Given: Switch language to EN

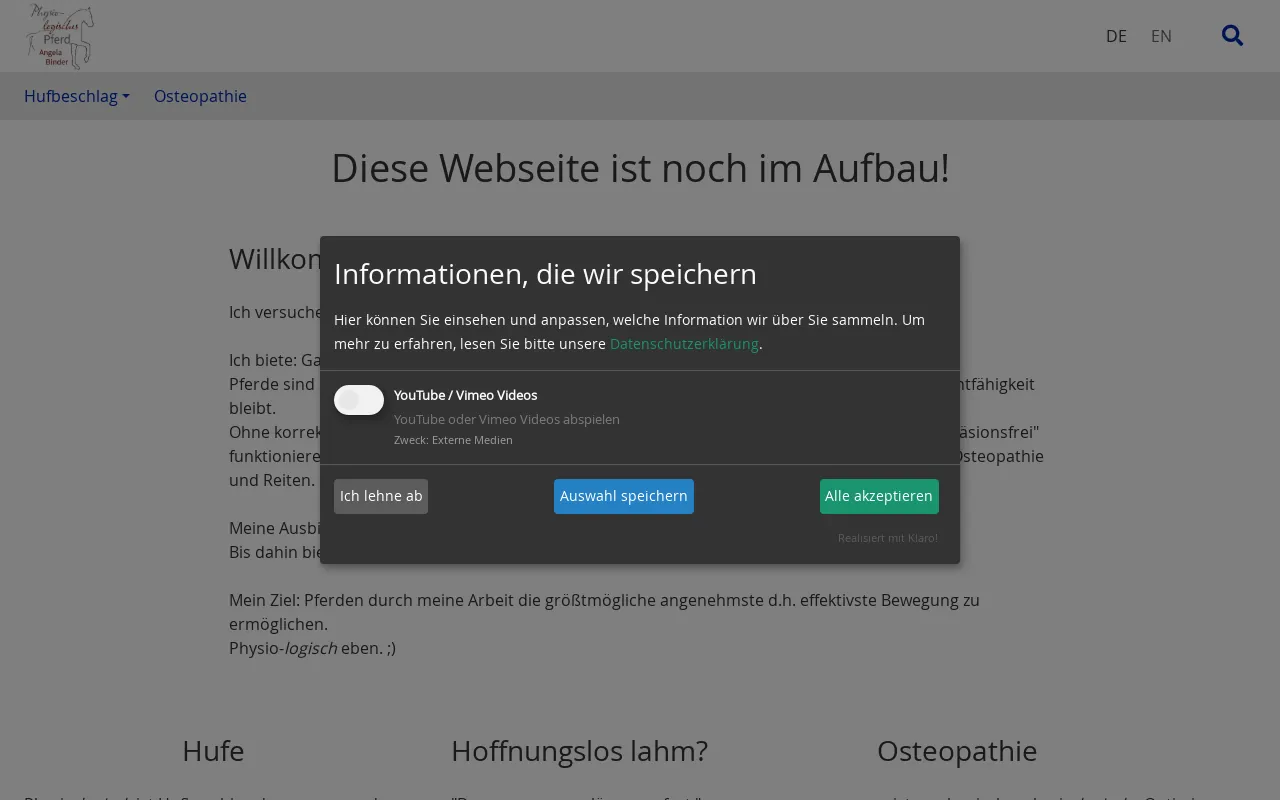Looking at the screenshot, I should coord(1161,36).
